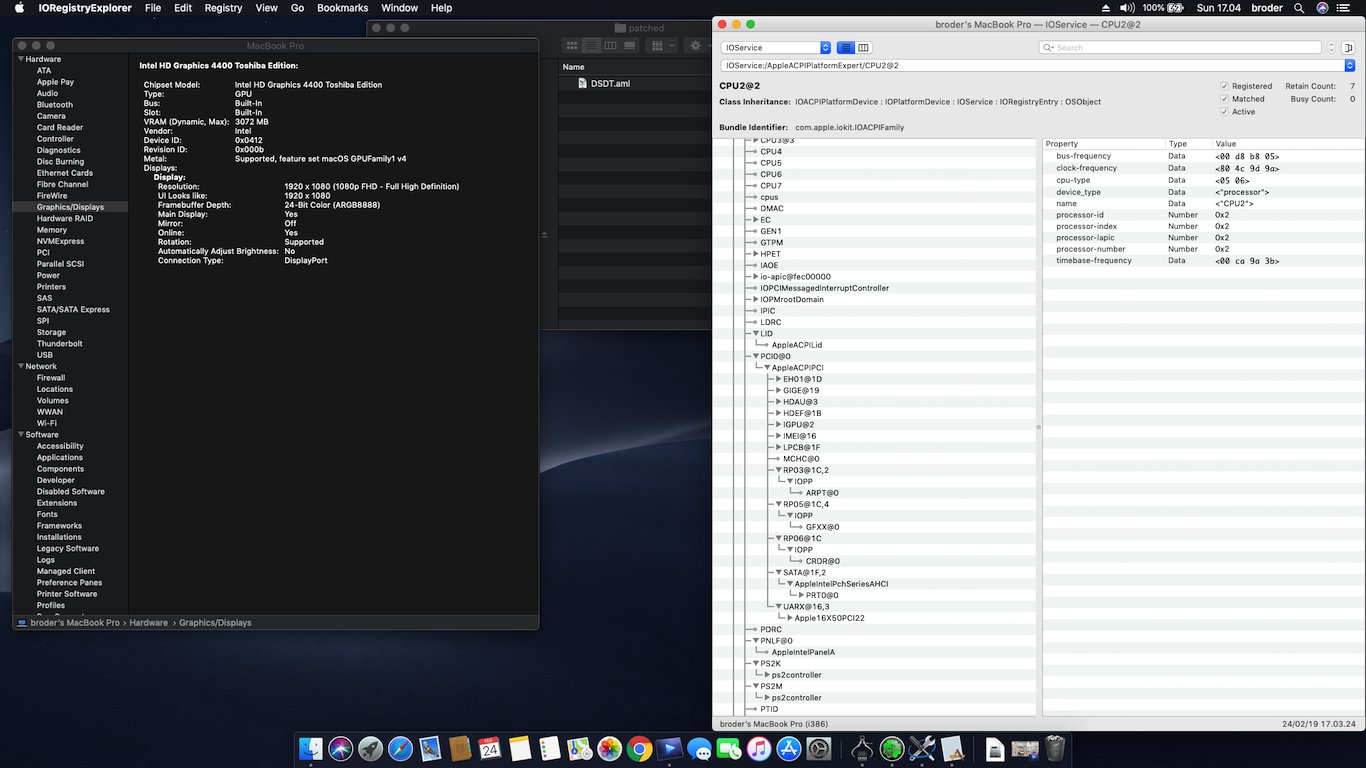1366x768 pixels.
Task: Open Finder action gear menu
Action: [700, 46]
